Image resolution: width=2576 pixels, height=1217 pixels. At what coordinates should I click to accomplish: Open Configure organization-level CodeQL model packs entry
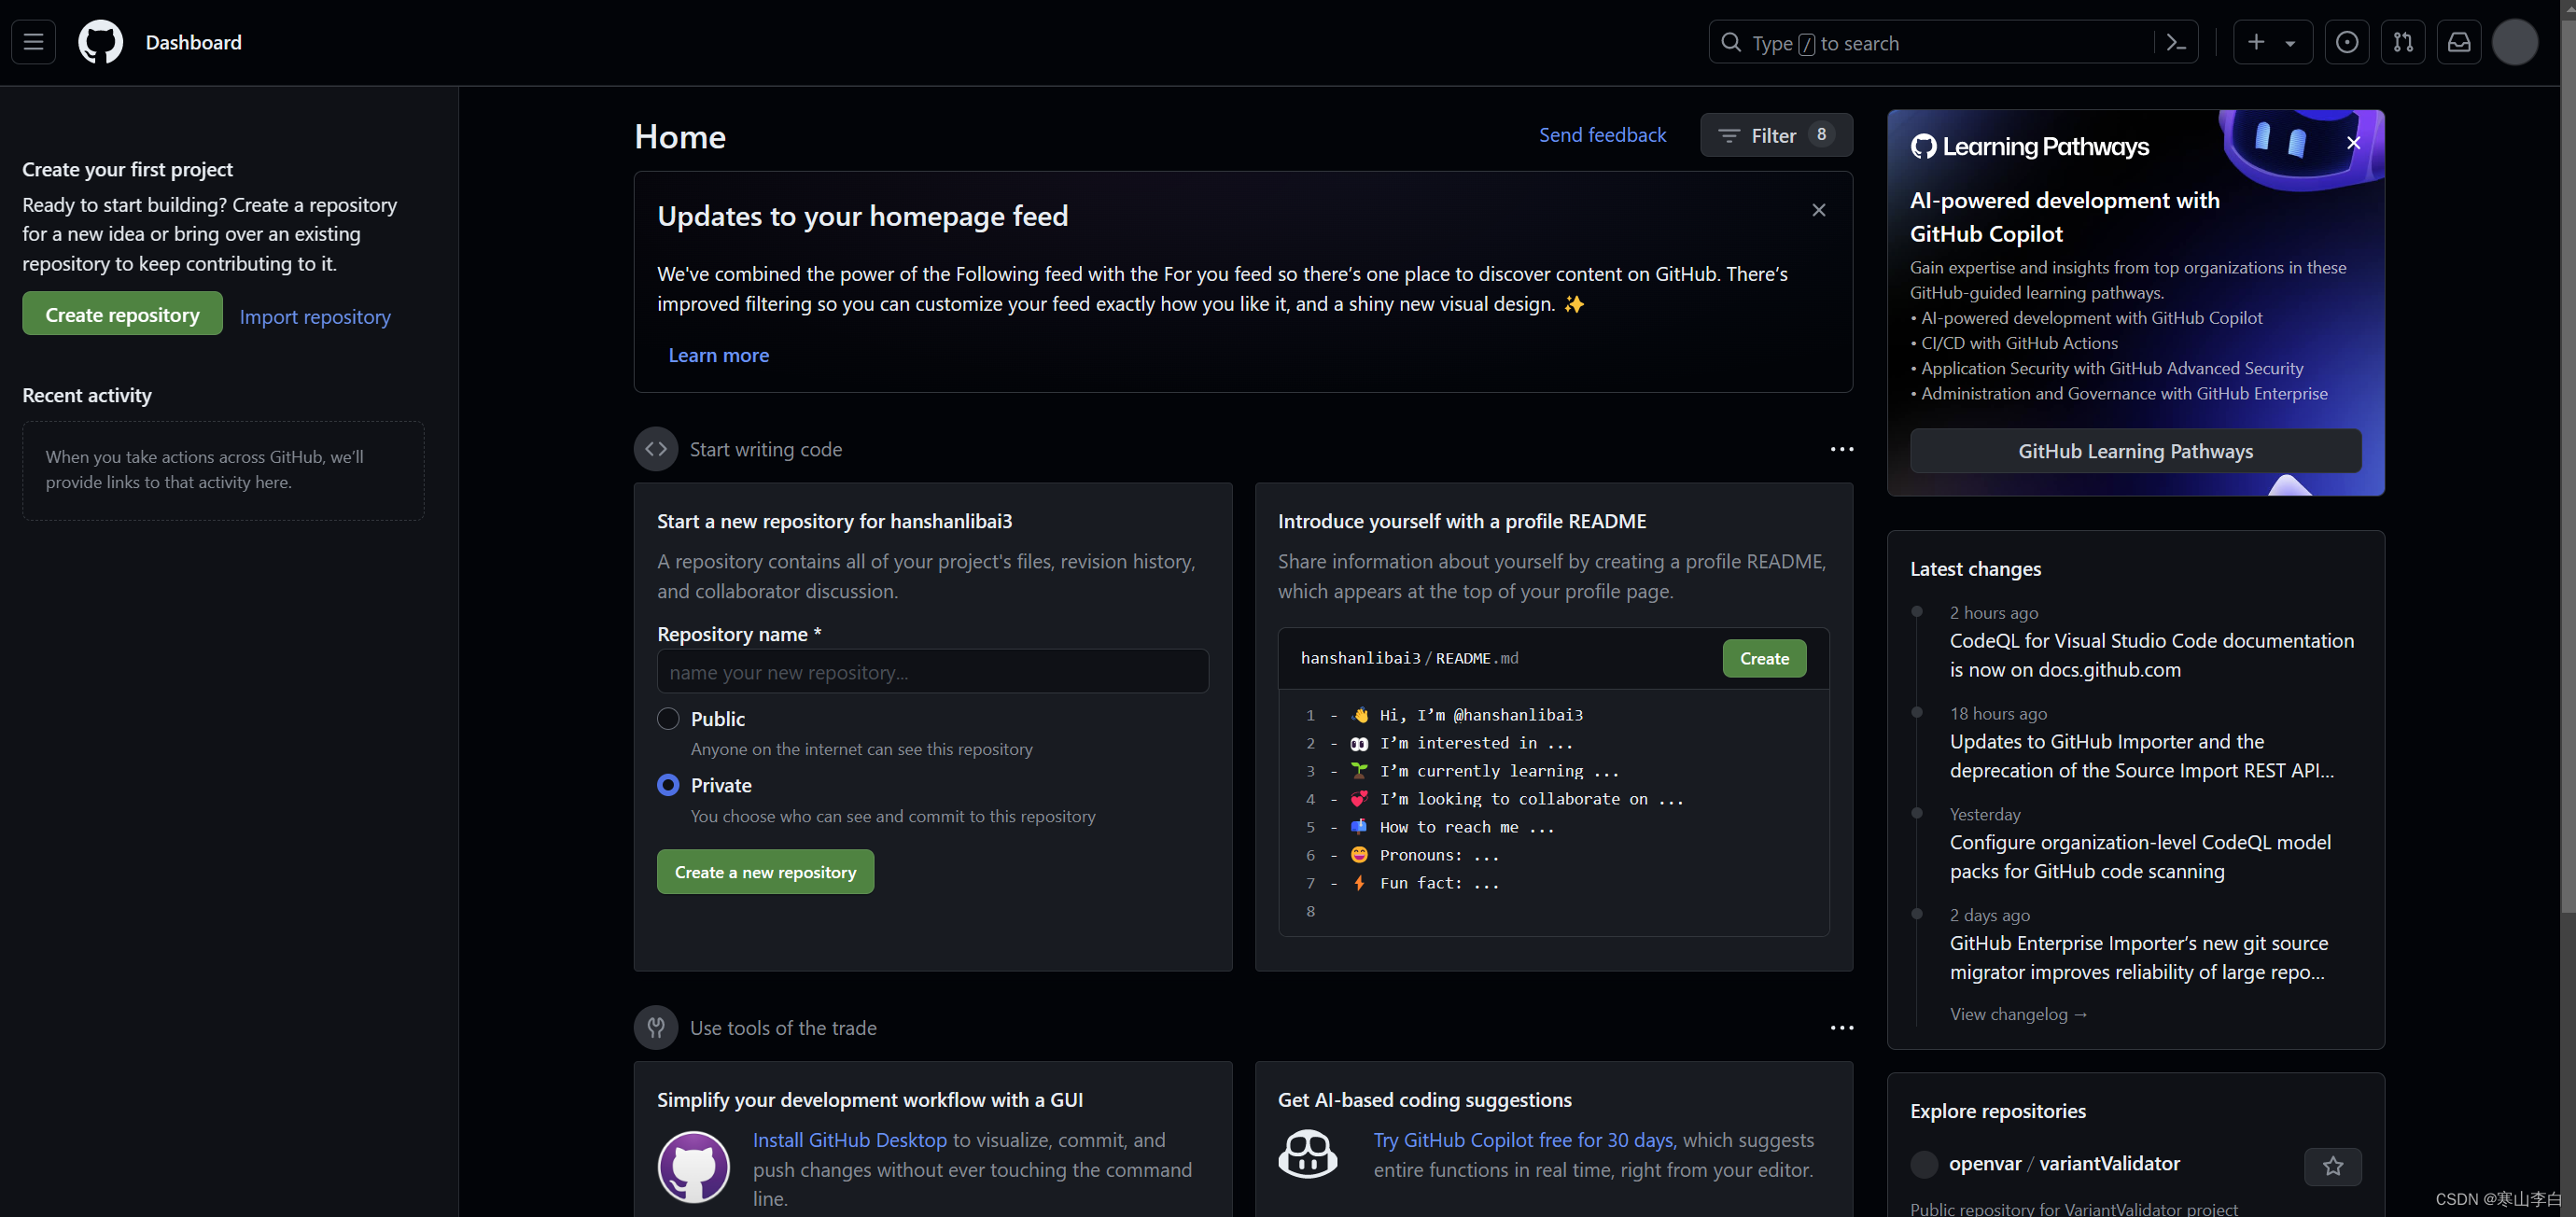[2140, 857]
